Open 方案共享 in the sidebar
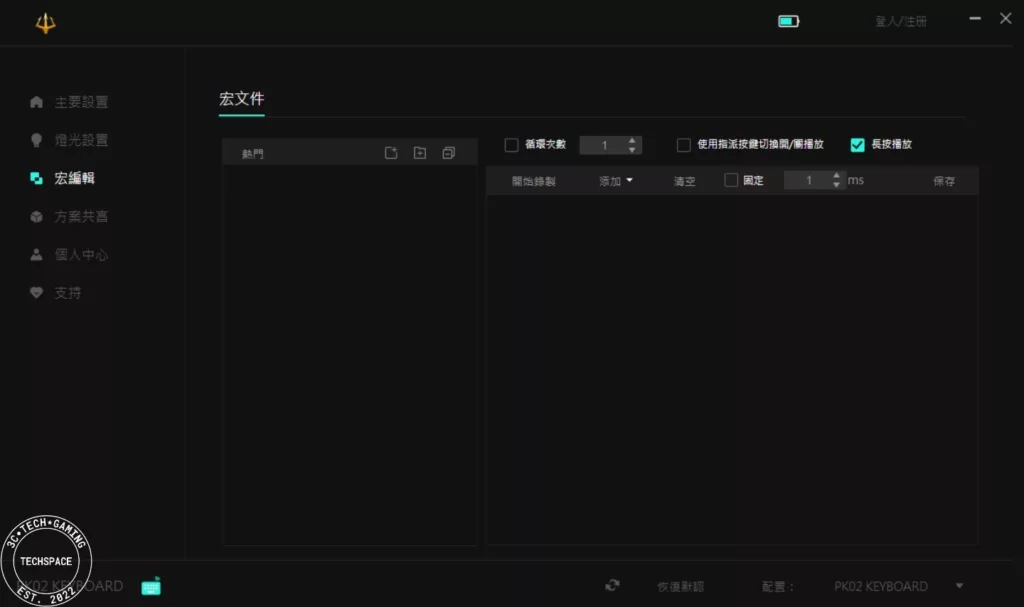 pyautogui.click(x=81, y=217)
